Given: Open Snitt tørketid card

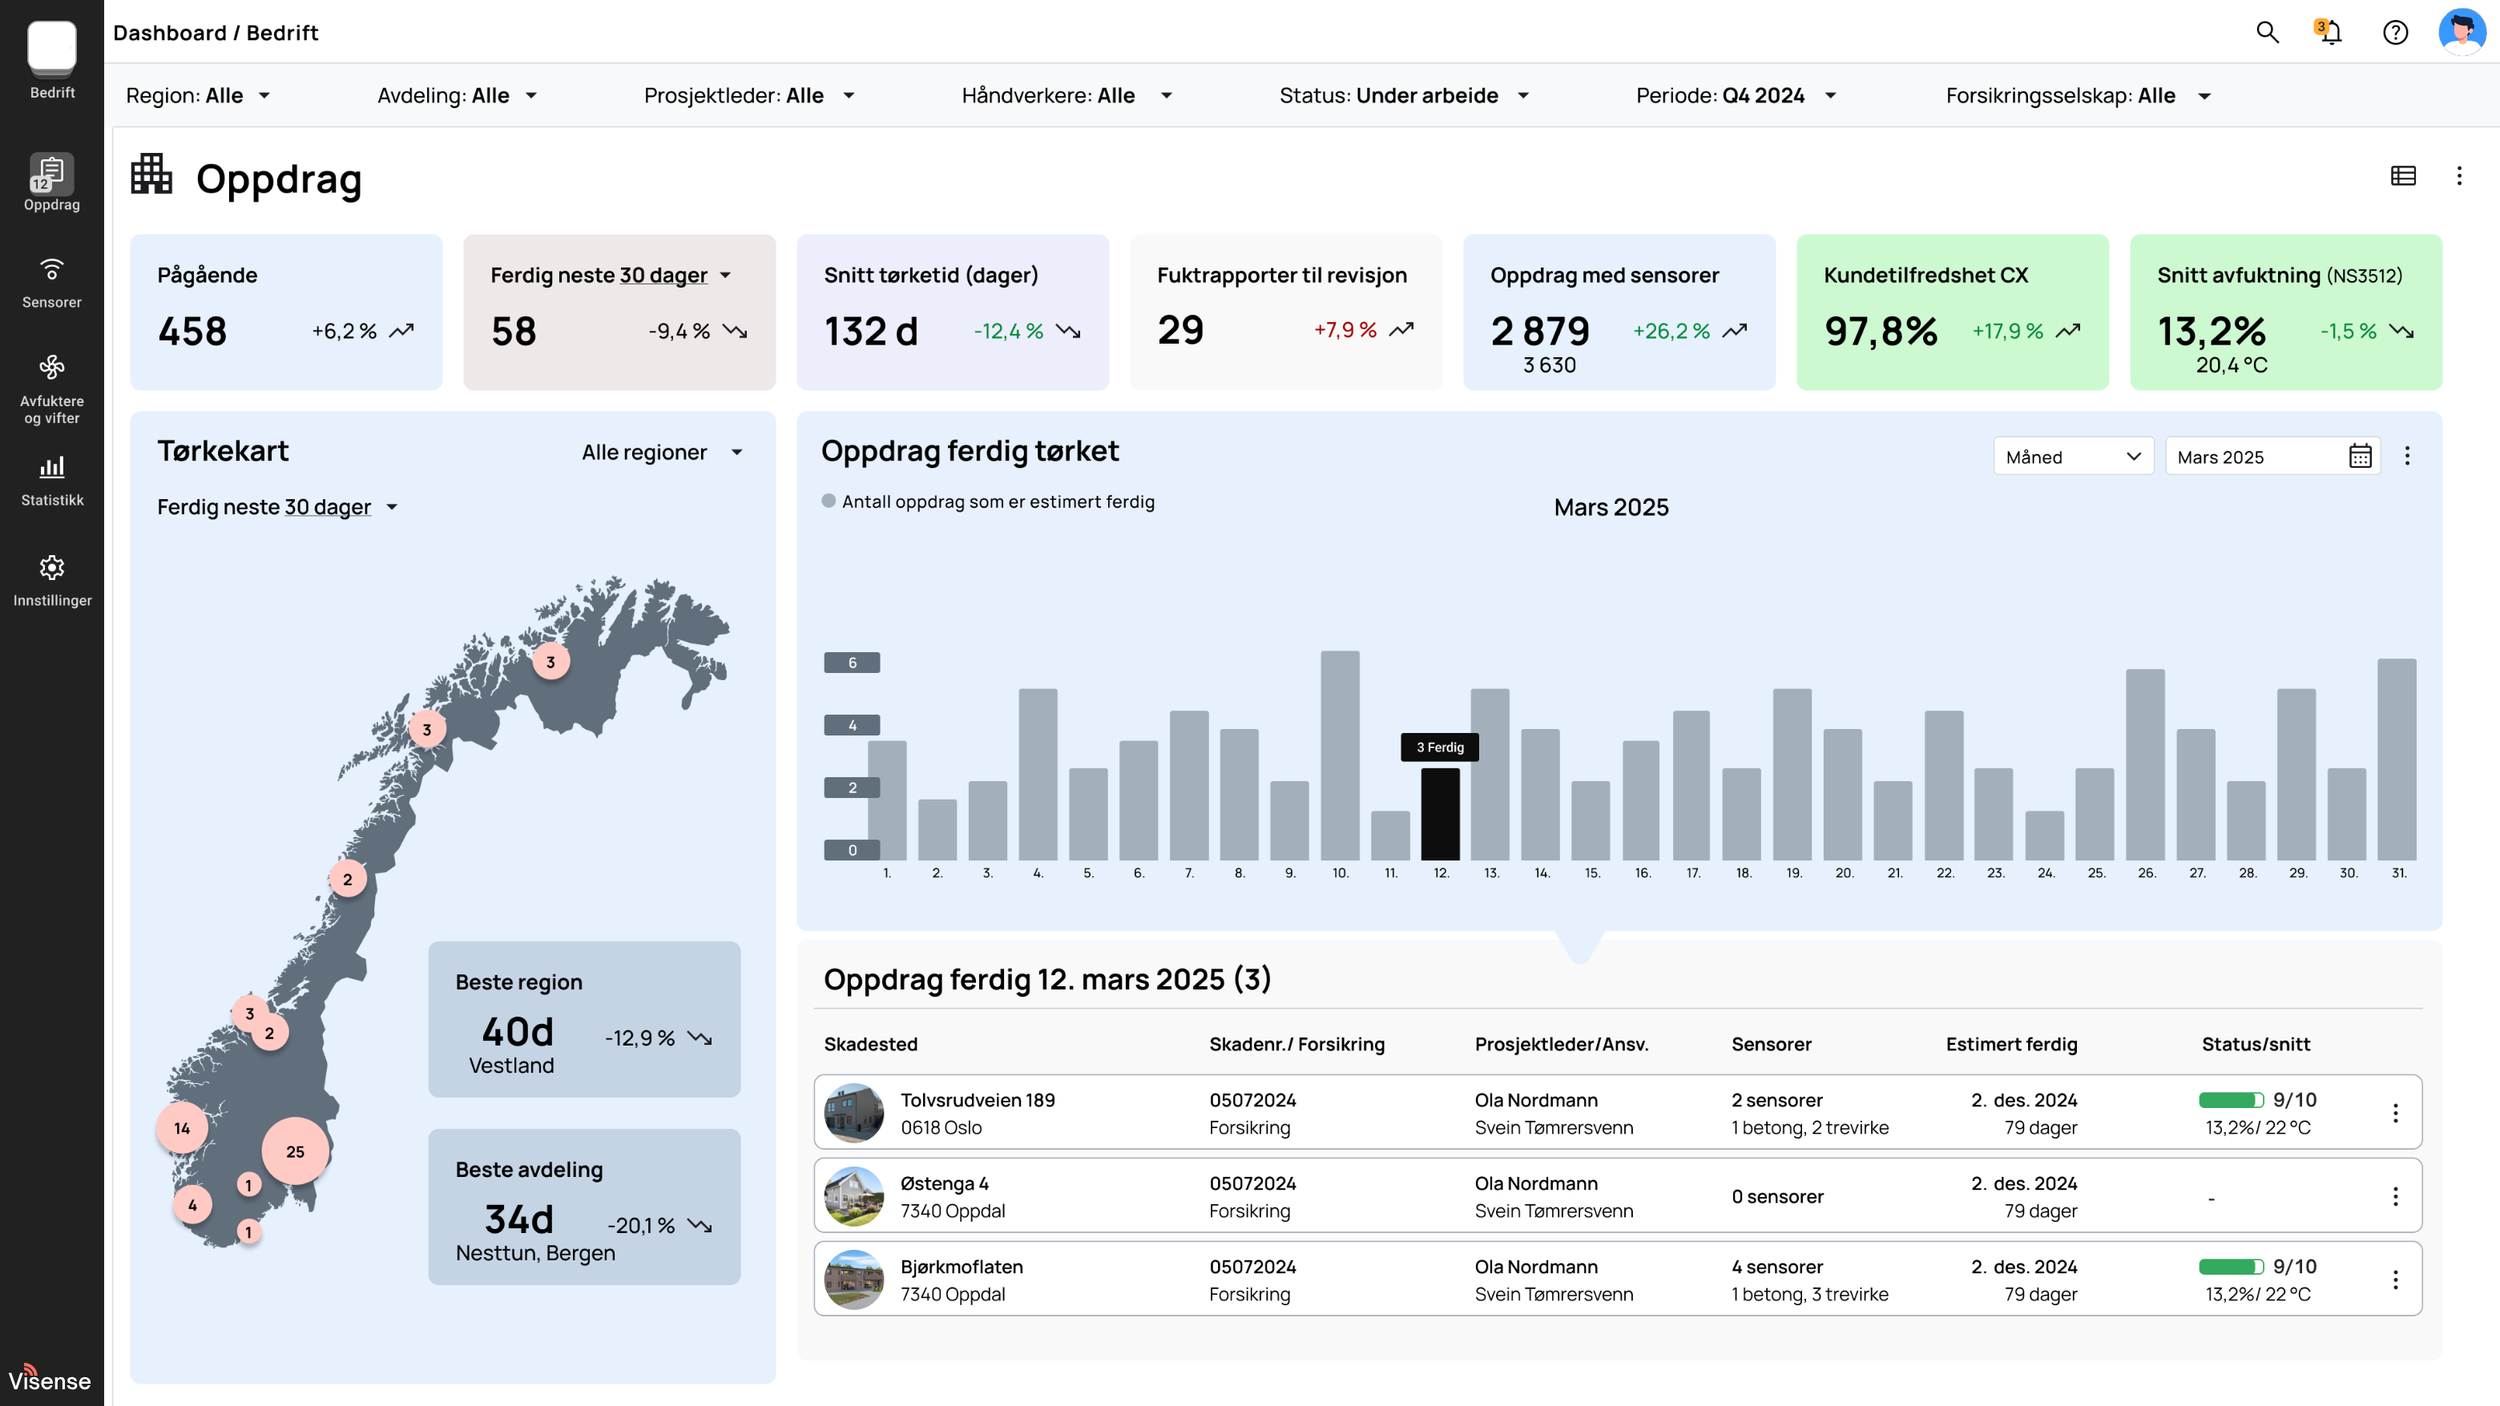Looking at the screenshot, I should (952, 312).
